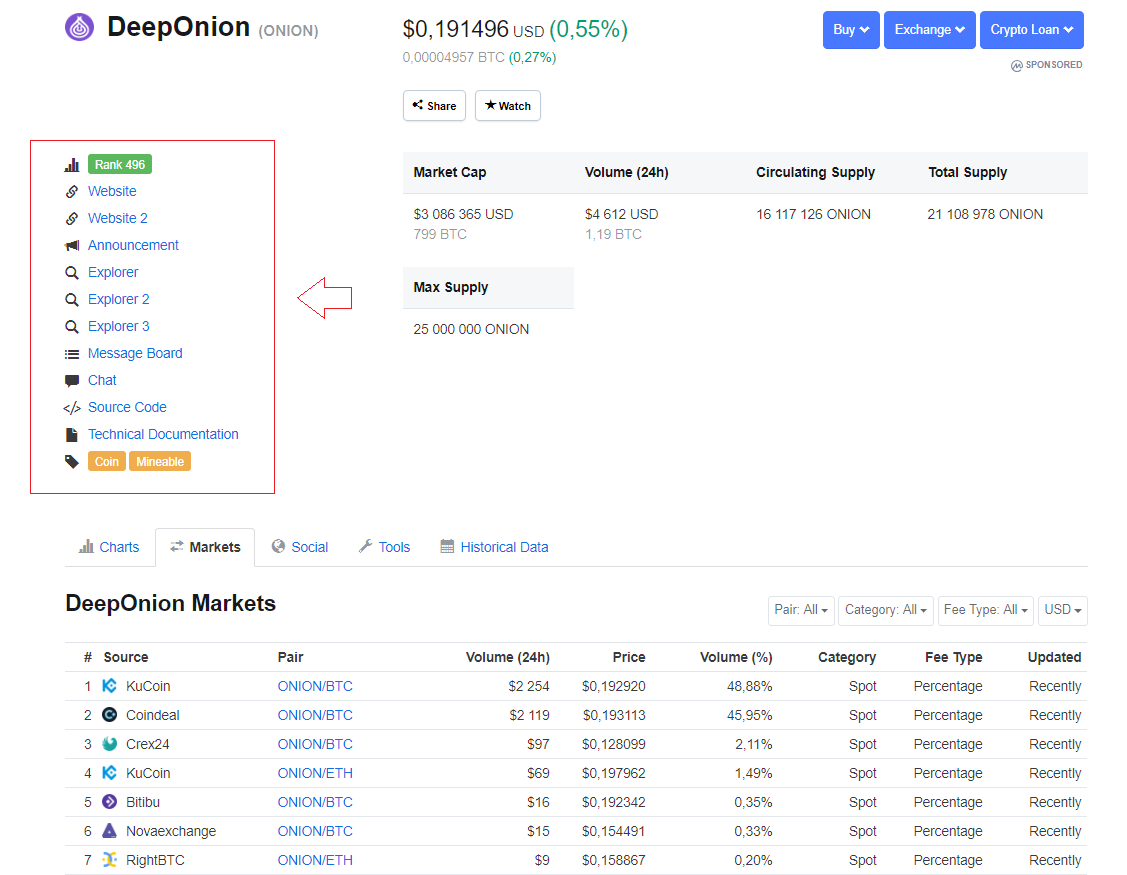The height and width of the screenshot is (875, 1127).
Task: Click the list icon beside Message Board
Action: point(72,354)
